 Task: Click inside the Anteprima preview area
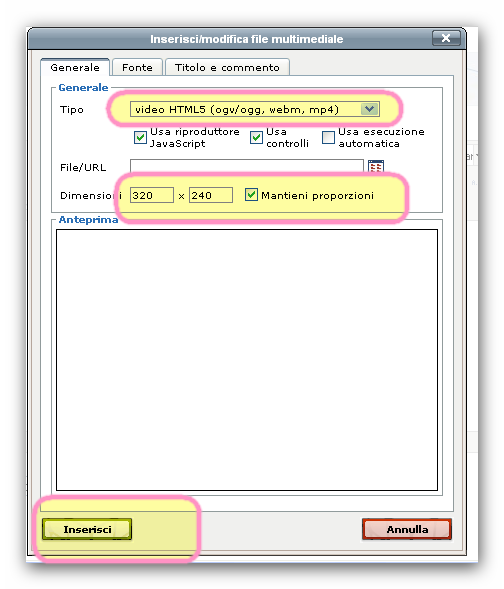coord(247,360)
